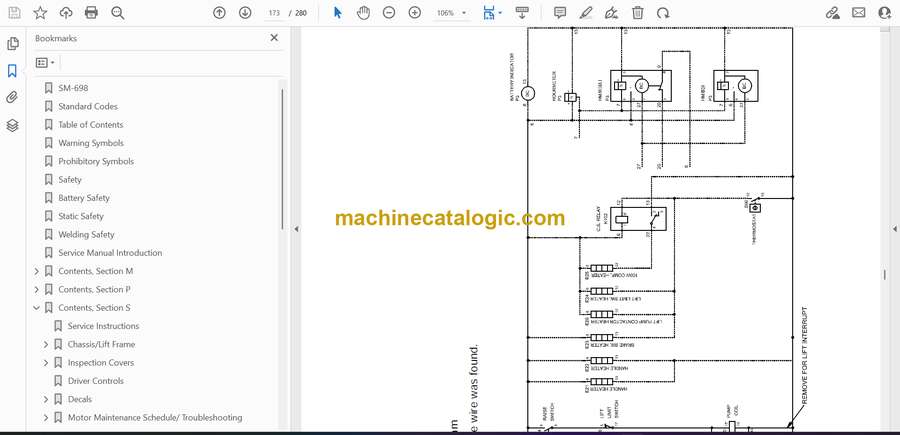
Task: Select the Hand pan tool
Action: [x=363, y=13]
